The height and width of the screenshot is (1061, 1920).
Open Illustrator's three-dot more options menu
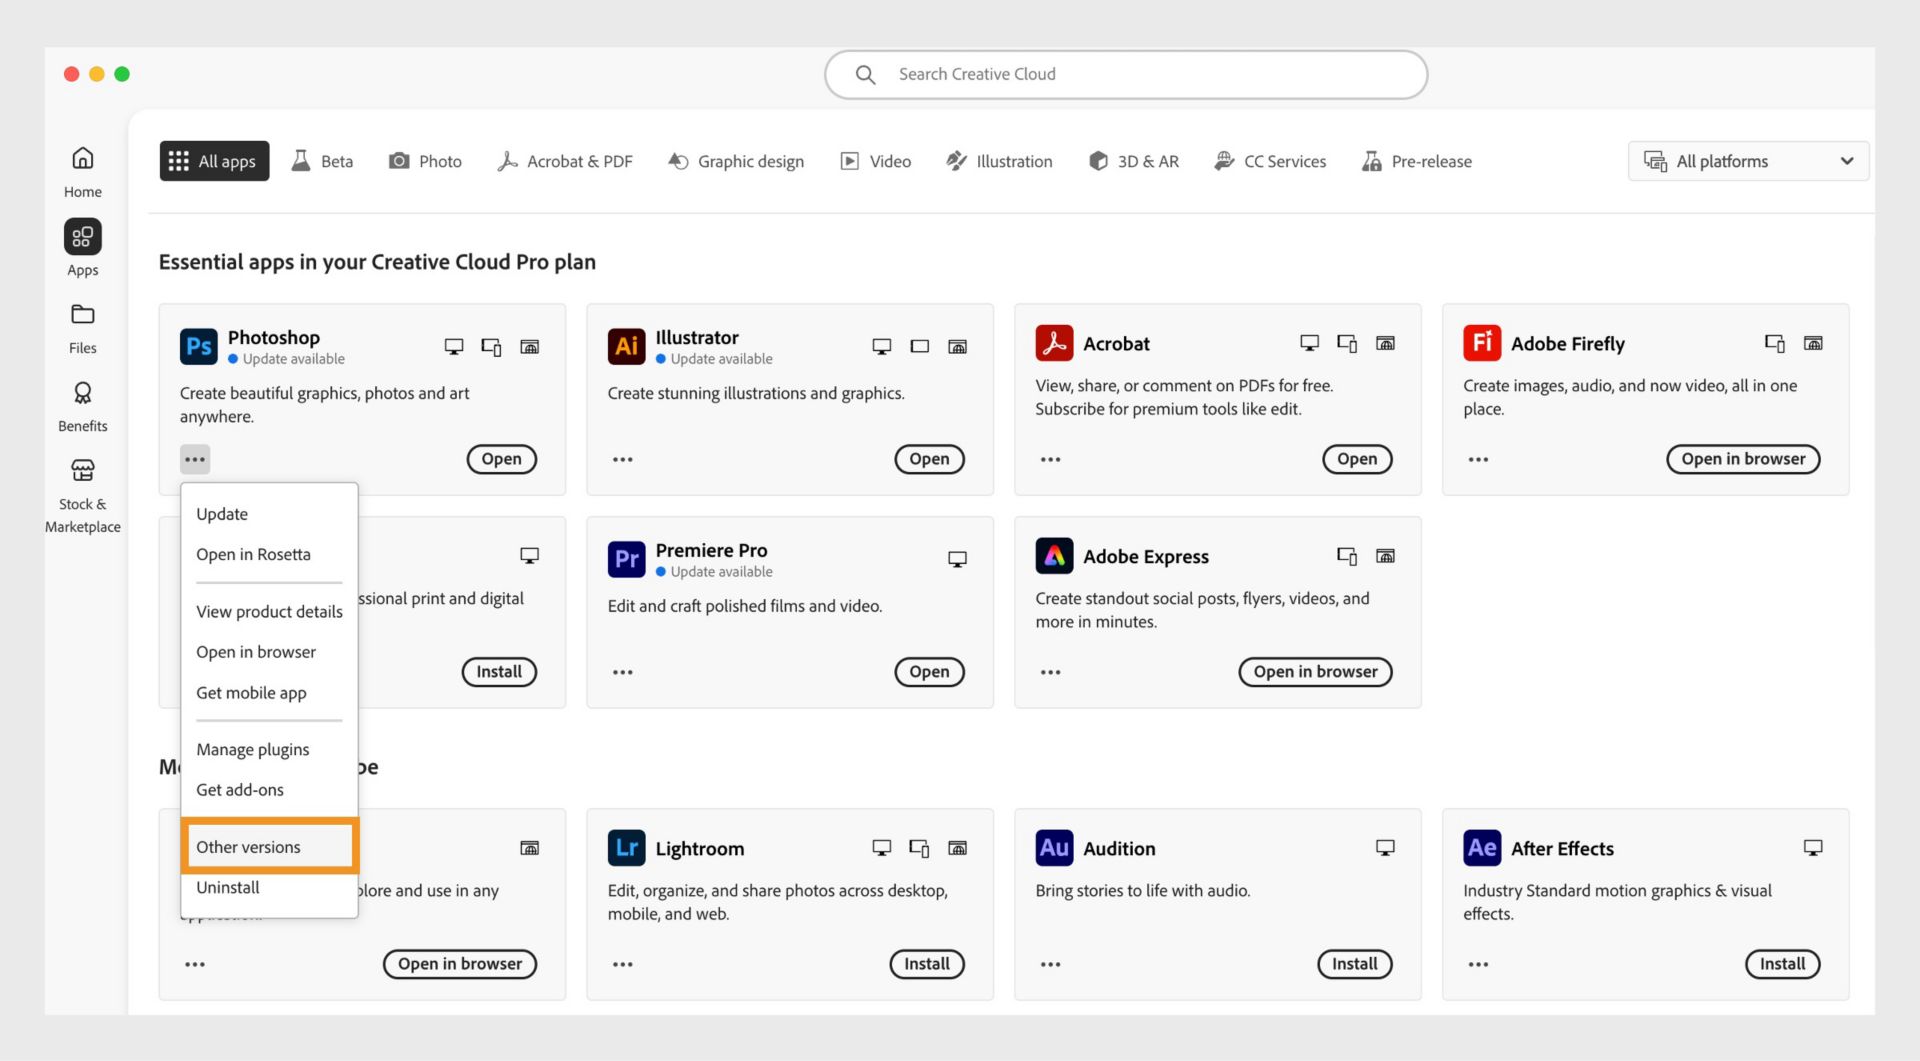point(623,460)
